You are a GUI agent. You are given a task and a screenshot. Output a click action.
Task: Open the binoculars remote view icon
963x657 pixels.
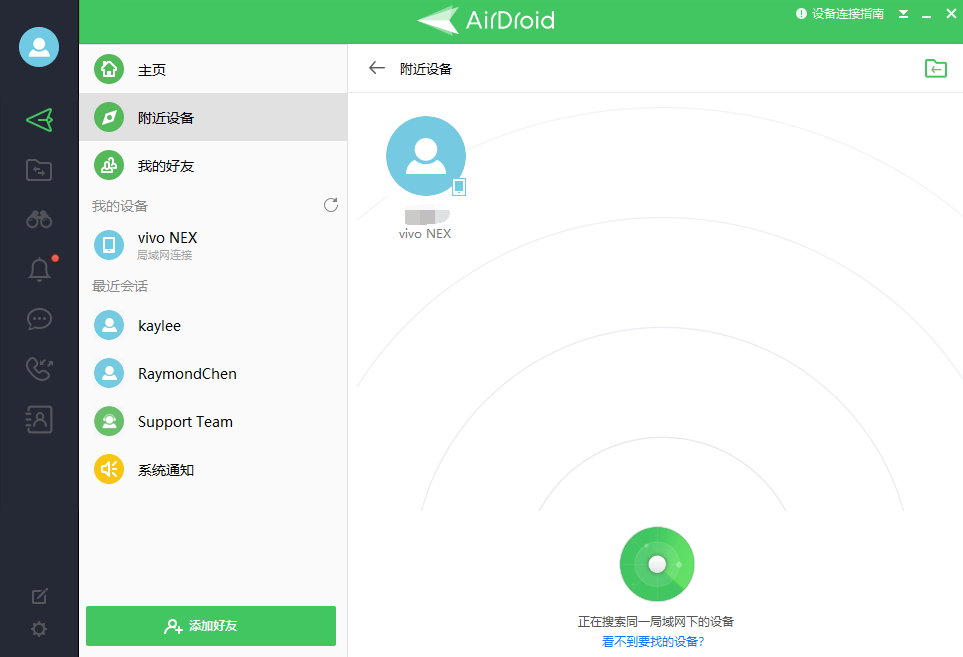(39, 219)
